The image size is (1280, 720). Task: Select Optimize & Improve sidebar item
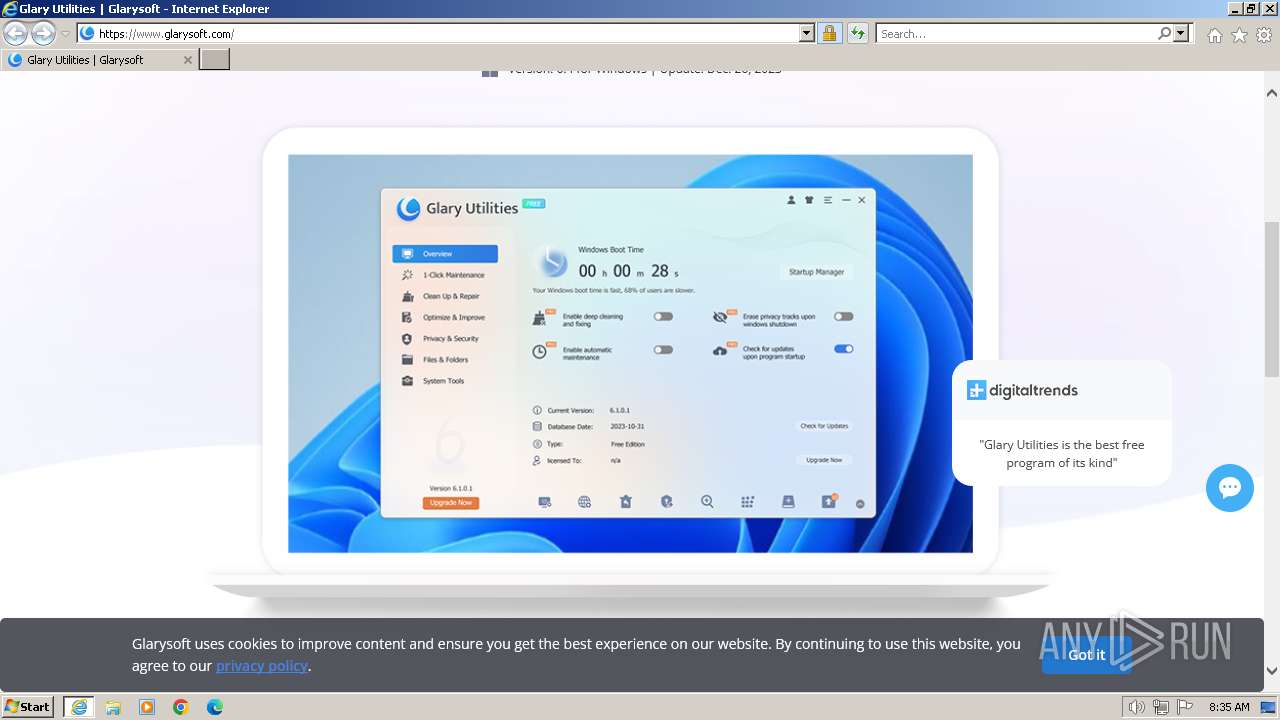pyautogui.click(x=445, y=317)
